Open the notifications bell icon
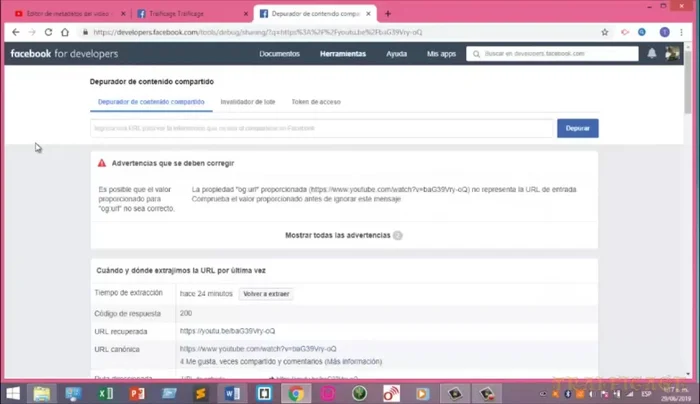This screenshot has width=700, height=404. pos(652,53)
